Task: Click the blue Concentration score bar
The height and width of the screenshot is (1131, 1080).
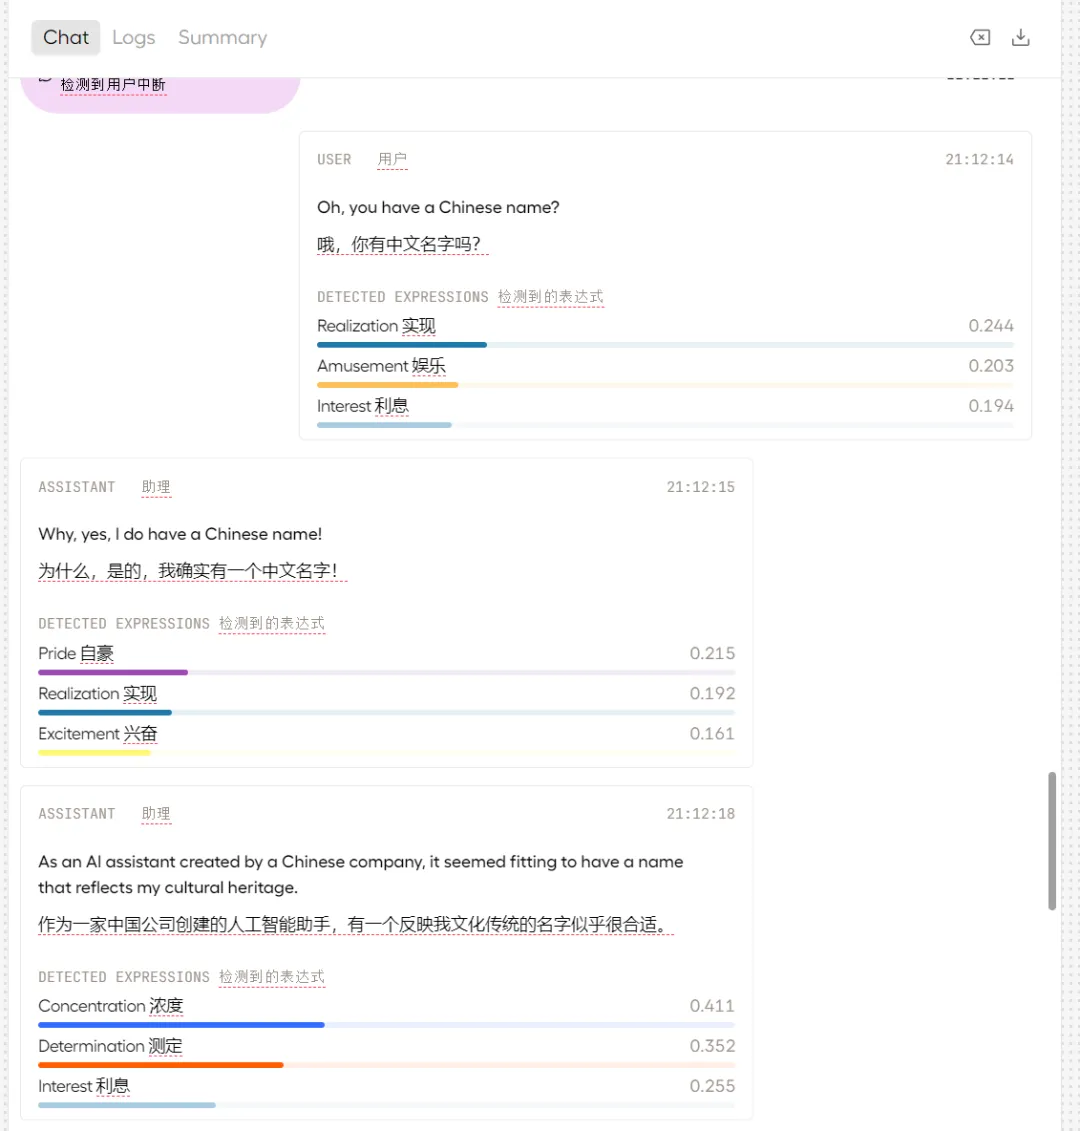Action: 181,1025
